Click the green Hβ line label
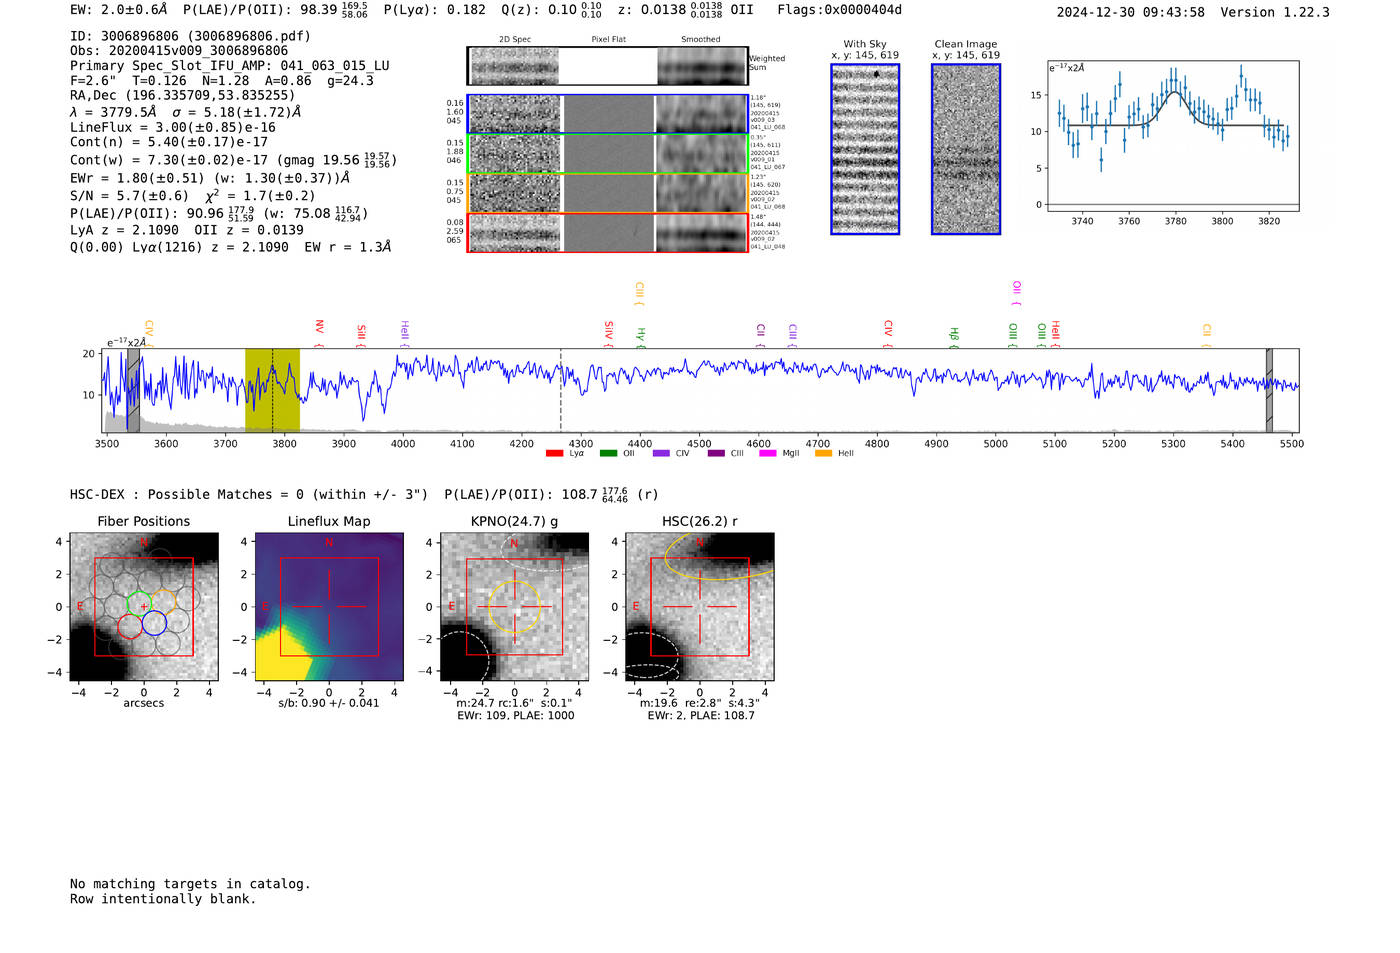Image resolution: width=1400 pixels, height=953 pixels. [x=954, y=337]
